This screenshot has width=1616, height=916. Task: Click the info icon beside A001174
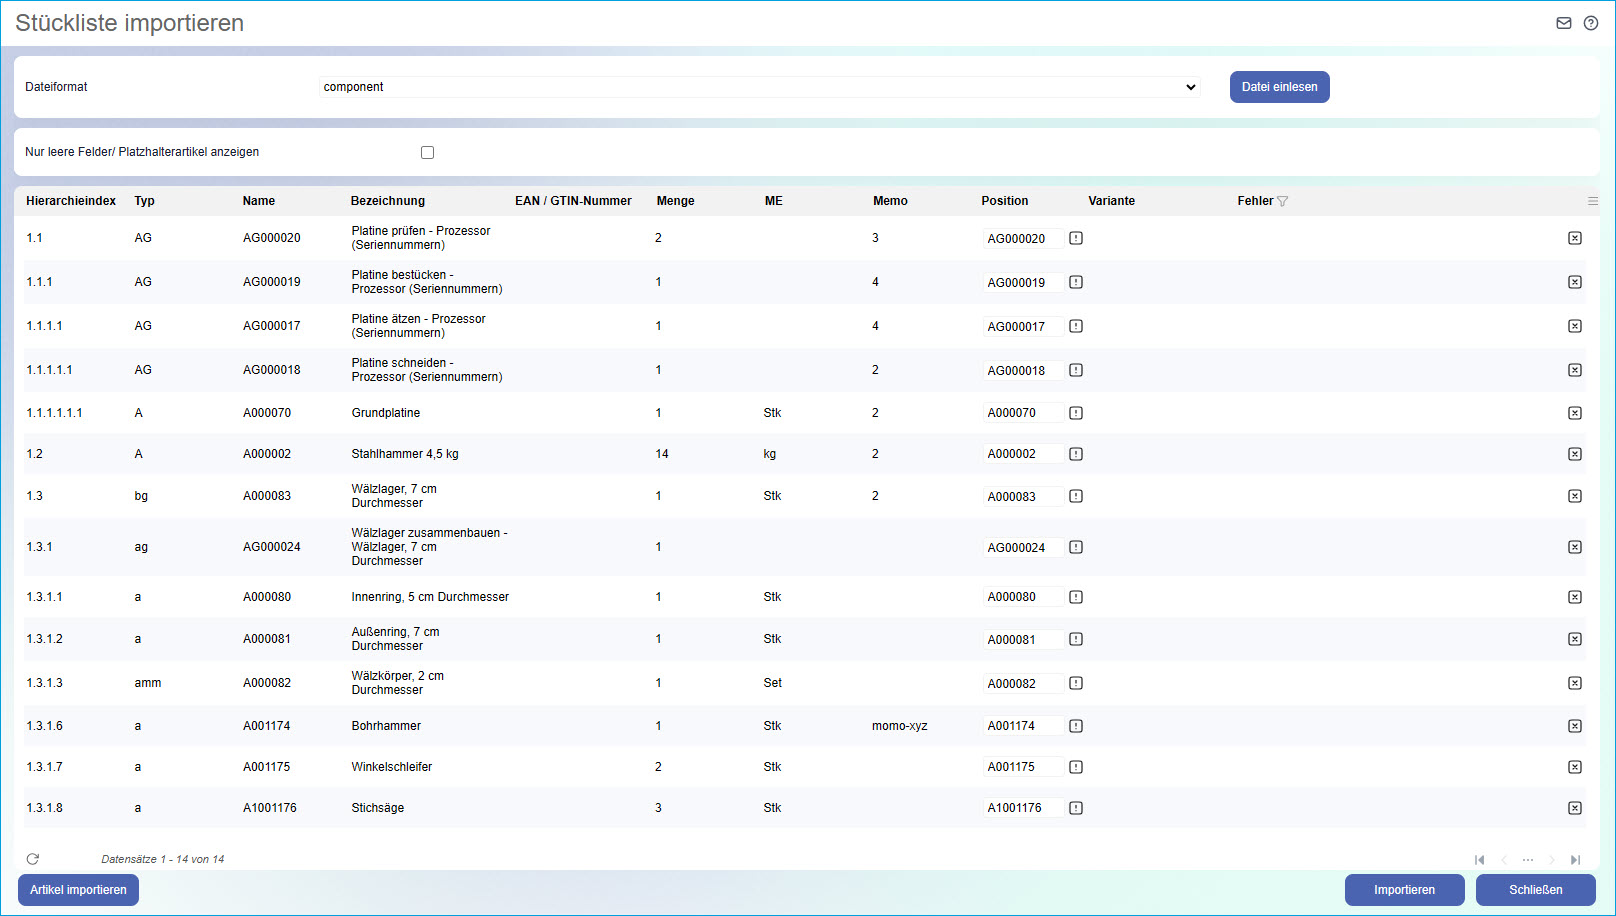(x=1076, y=726)
